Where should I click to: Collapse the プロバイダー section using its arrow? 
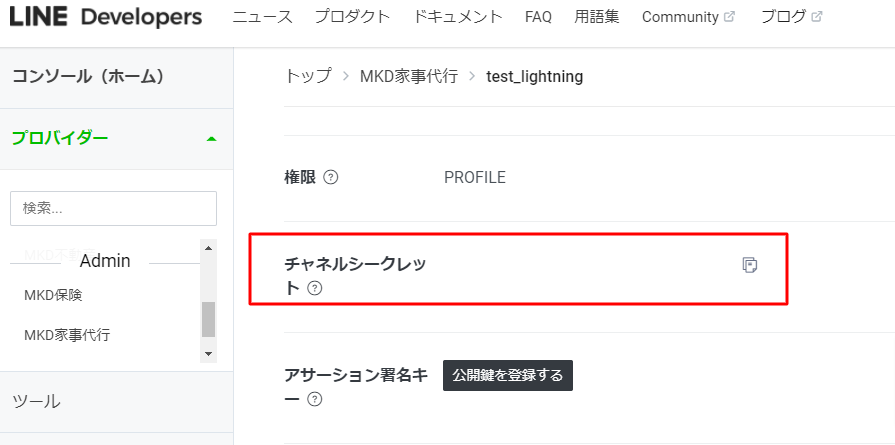coord(211,139)
